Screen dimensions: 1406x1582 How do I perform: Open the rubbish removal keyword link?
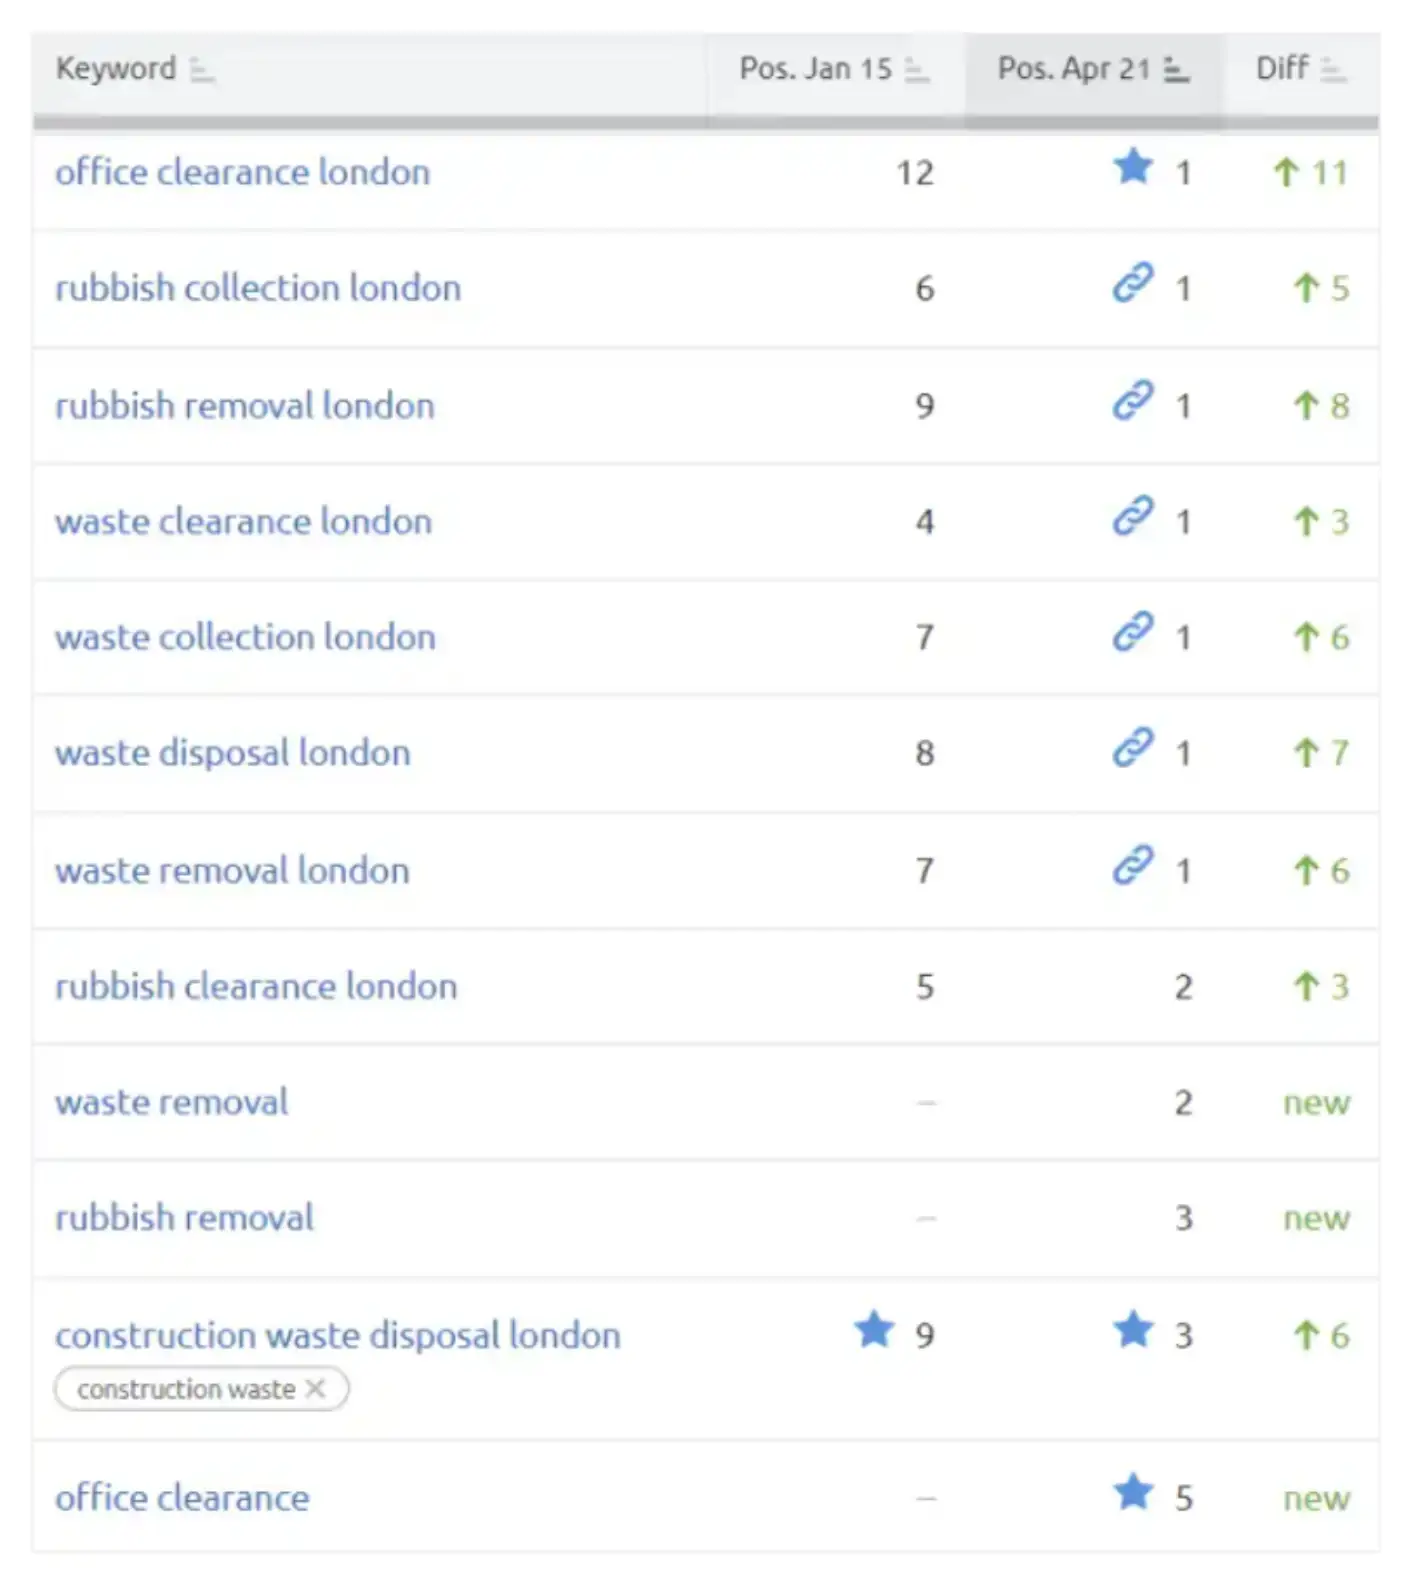pyautogui.click(x=184, y=1218)
